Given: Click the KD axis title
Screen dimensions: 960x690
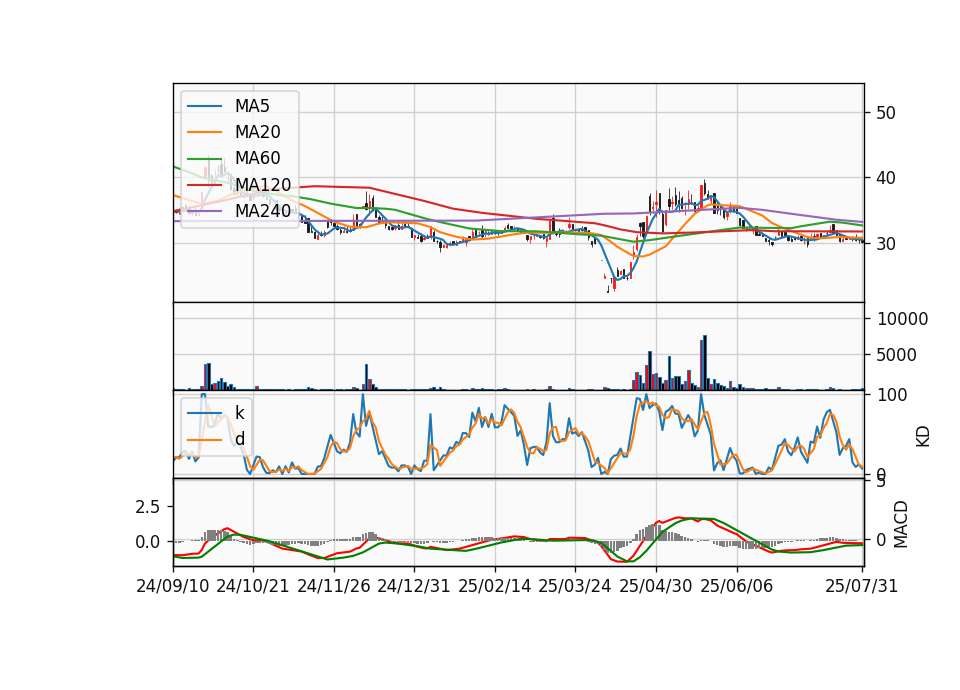Looking at the screenshot, I should click(923, 436).
